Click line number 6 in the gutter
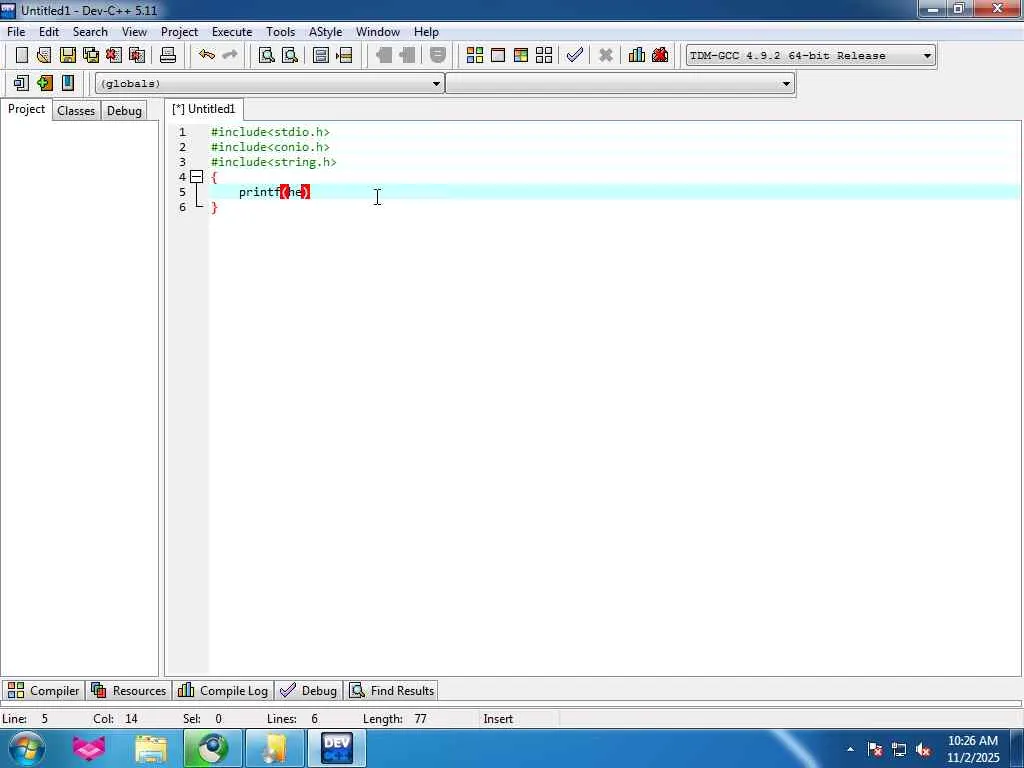The image size is (1024, 768). [182, 207]
